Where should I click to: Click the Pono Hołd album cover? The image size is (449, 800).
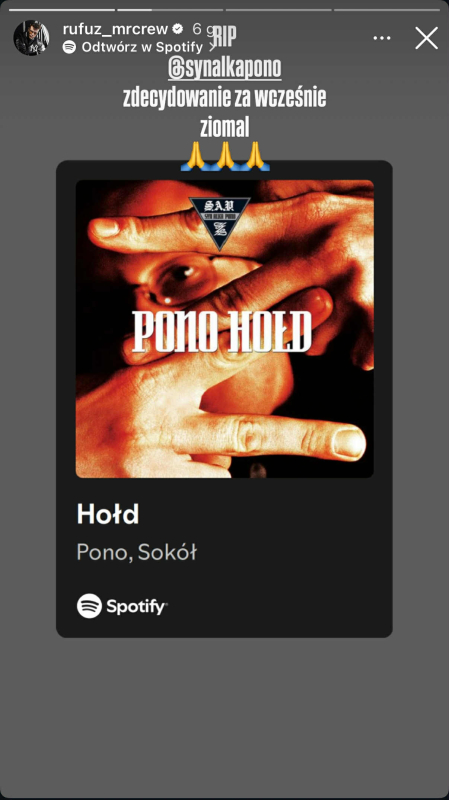click(x=224, y=329)
